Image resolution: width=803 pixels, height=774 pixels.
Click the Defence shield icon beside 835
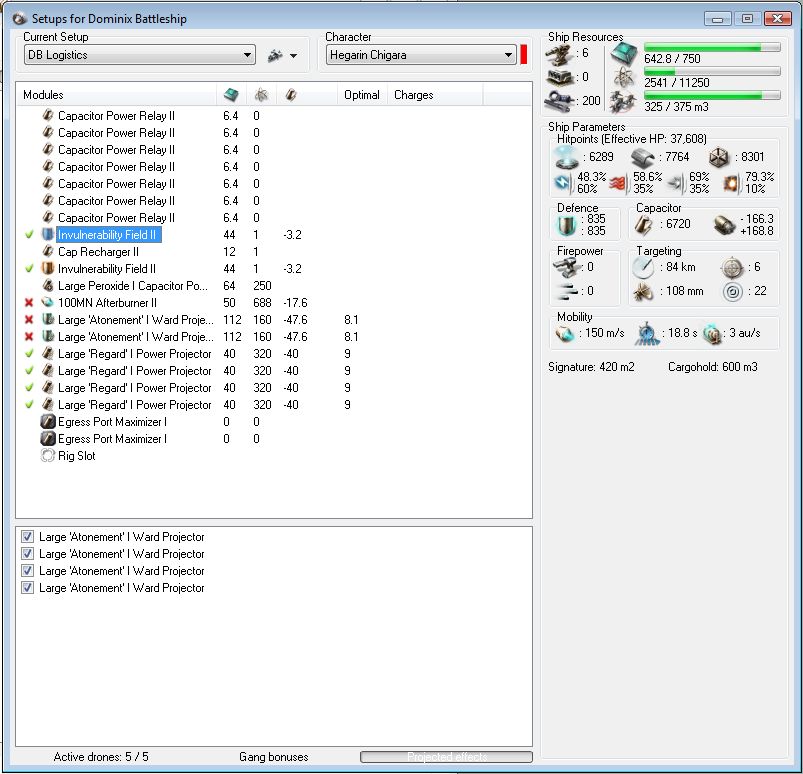point(566,225)
